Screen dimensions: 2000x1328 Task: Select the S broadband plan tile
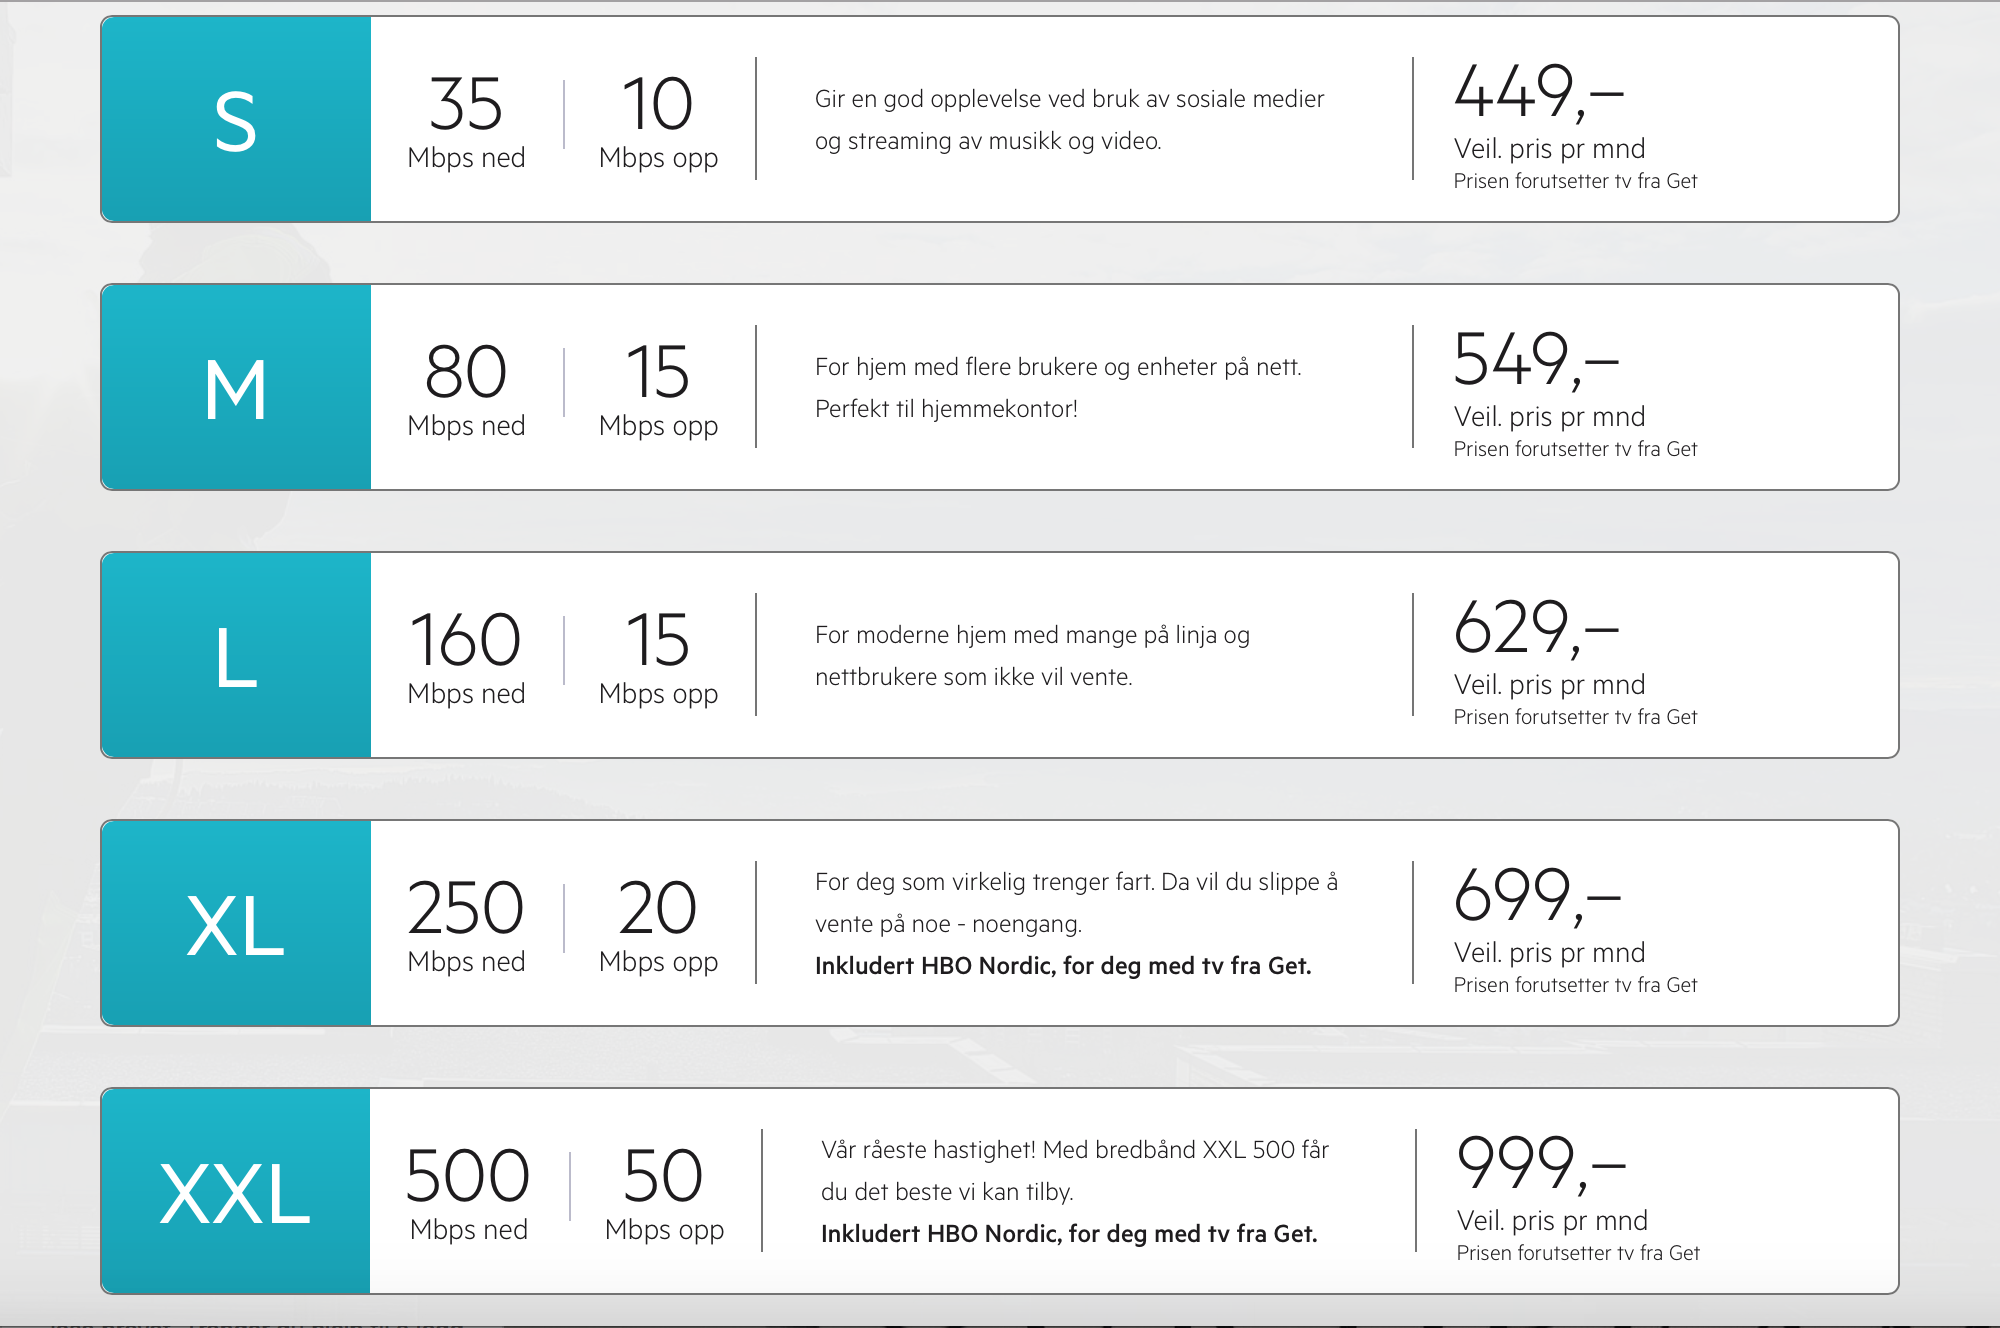1000,119
